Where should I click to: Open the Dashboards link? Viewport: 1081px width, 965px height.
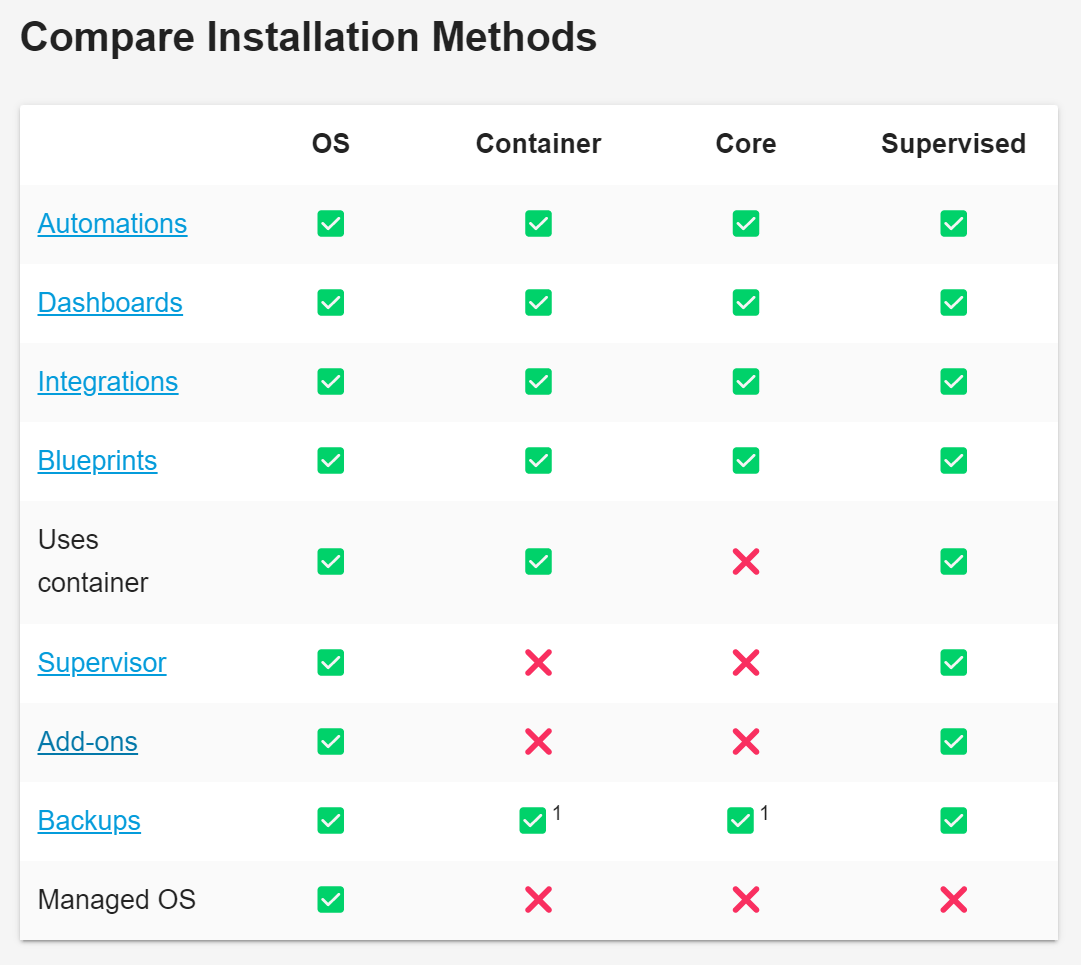(110, 303)
